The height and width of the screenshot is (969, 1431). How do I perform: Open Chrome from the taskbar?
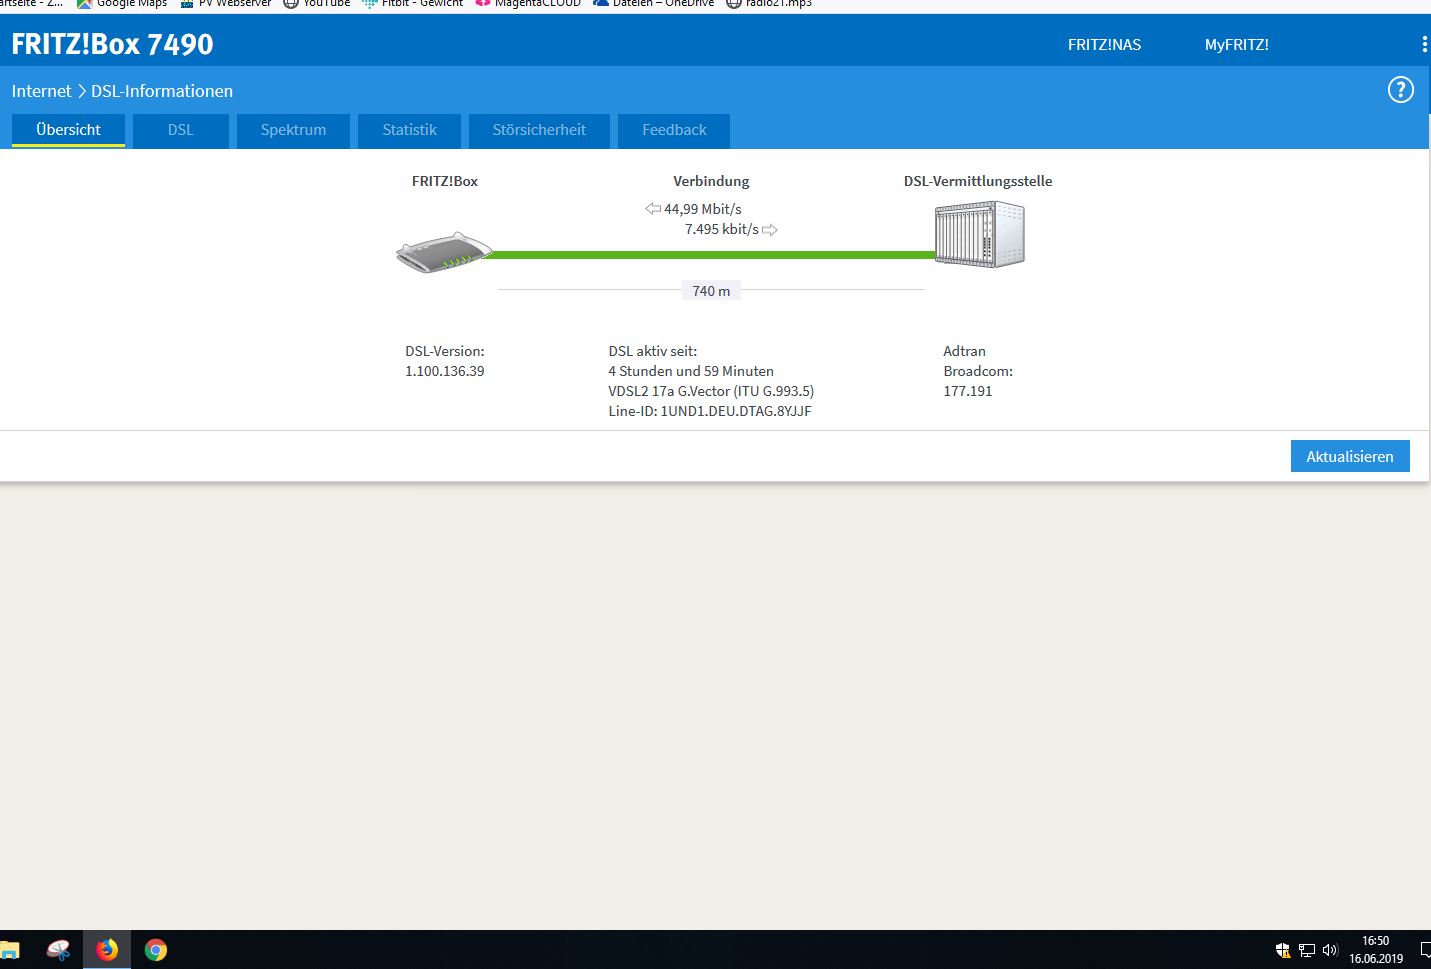pos(155,949)
